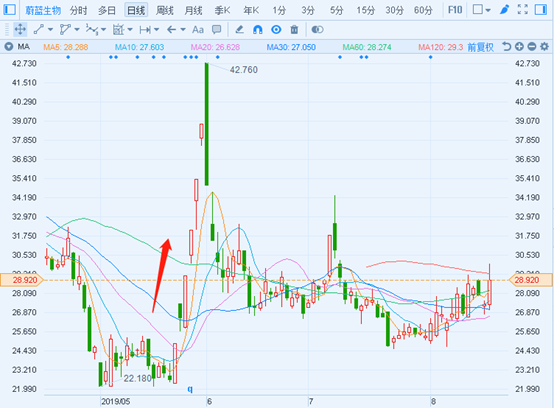554x408 pixels.
Task: Click the 42.760 high price label
Action: tap(243, 70)
